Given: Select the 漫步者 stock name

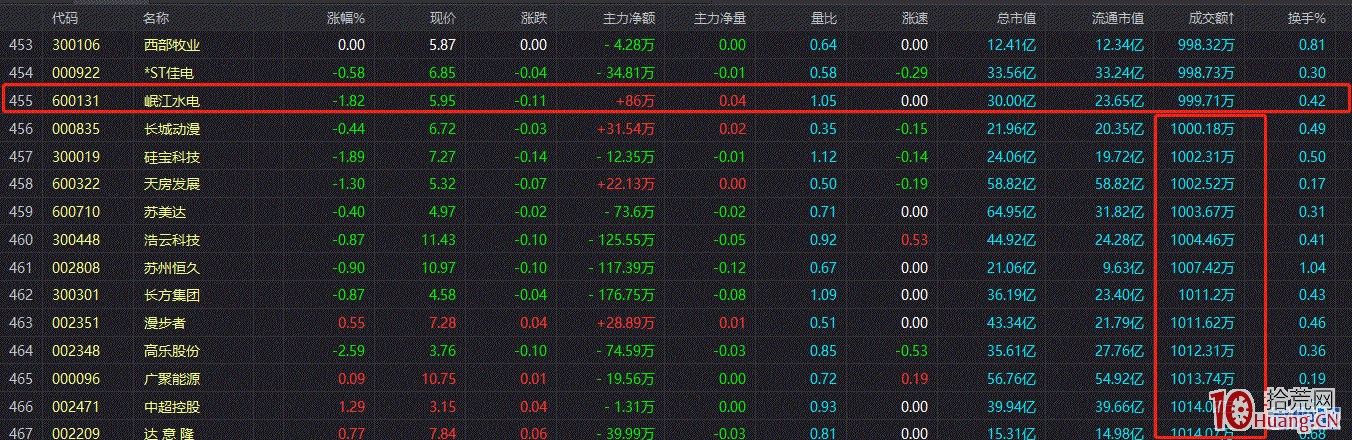Looking at the screenshot, I should point(165,323).
